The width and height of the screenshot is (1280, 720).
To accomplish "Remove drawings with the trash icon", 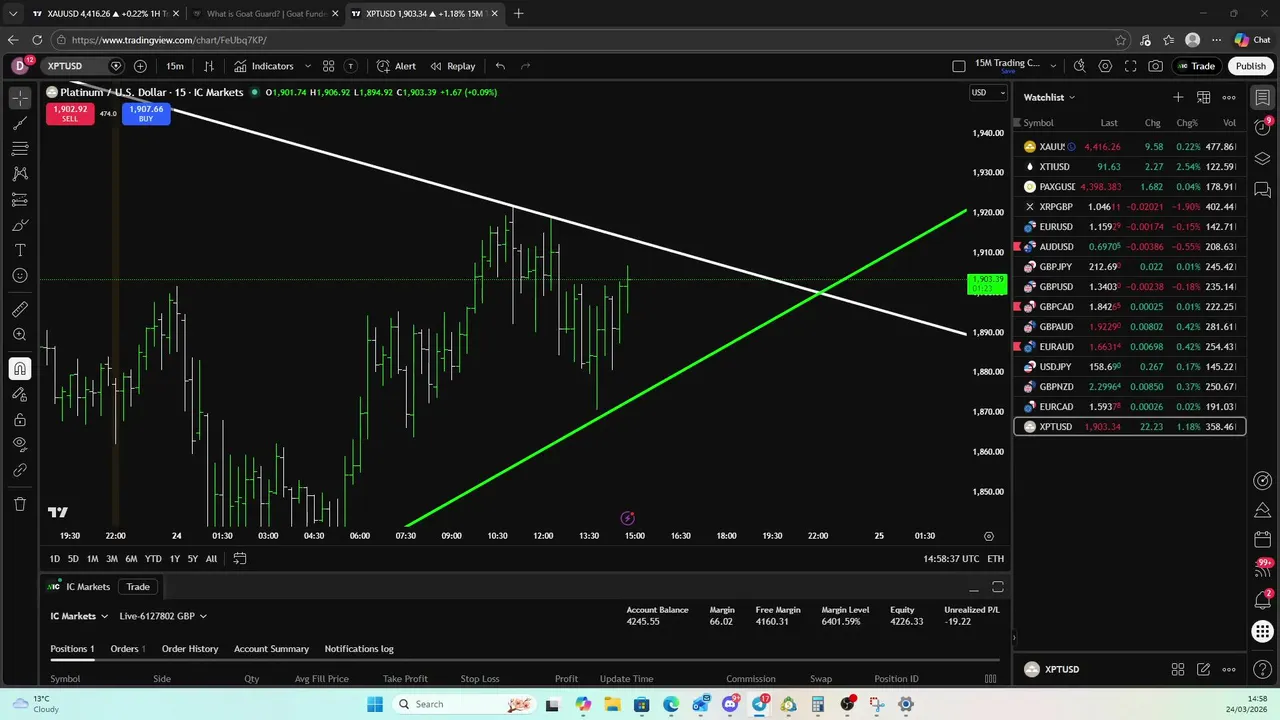I will (x=20, y=504).
